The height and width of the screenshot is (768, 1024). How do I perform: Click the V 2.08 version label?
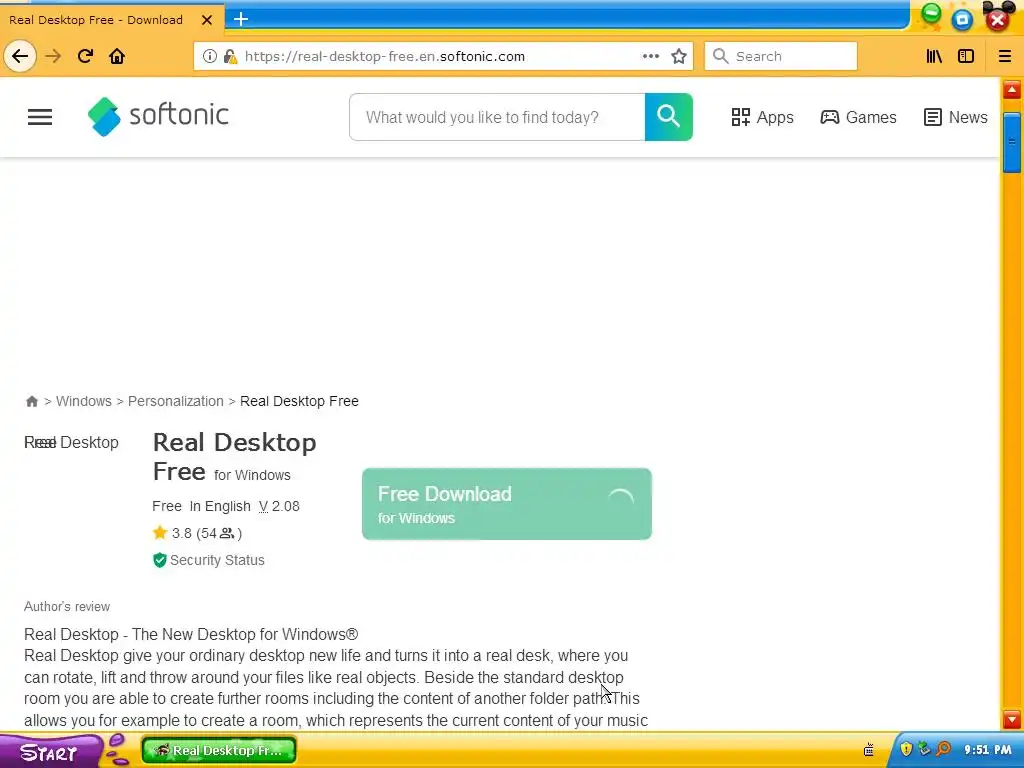279,506
